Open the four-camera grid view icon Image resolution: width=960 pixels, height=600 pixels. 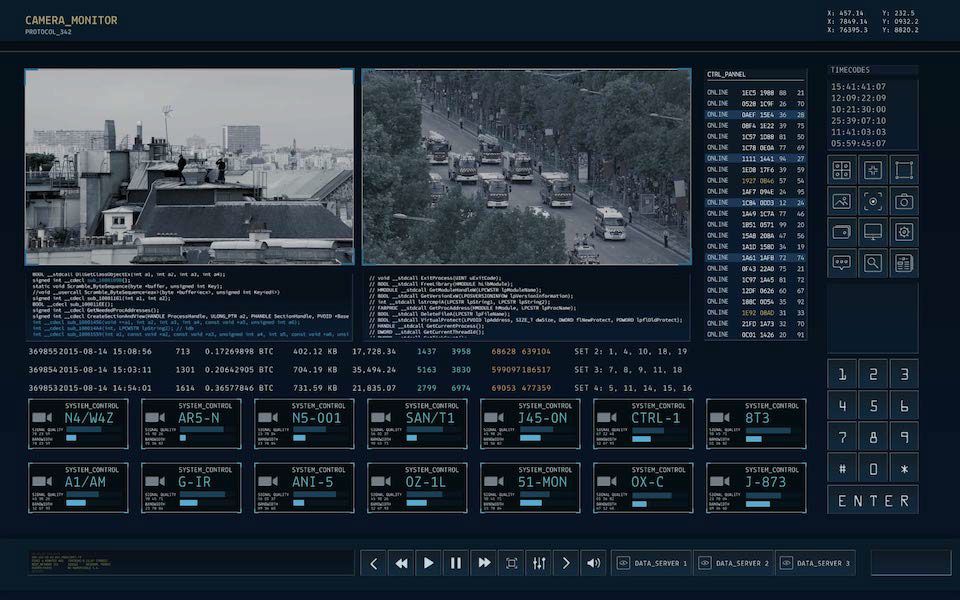pyautogui.click(x=842, y=170)
